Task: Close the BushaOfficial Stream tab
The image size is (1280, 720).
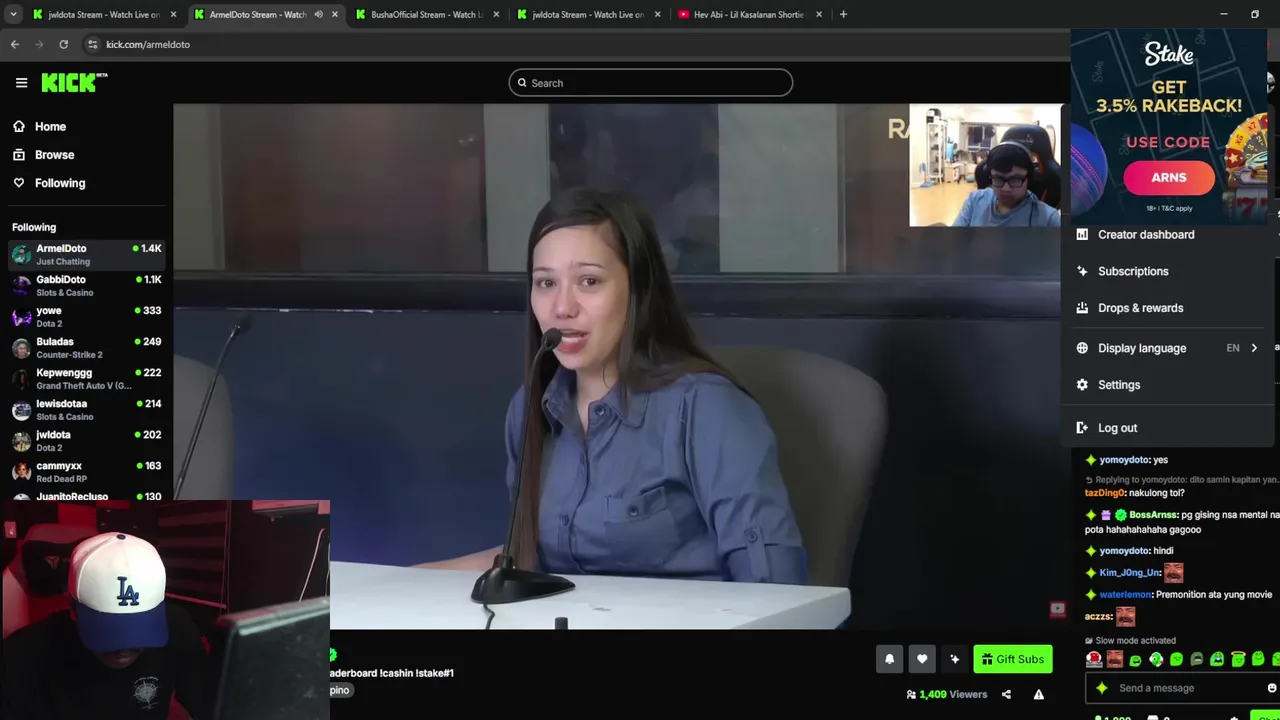Action: (x=496, y=14)
